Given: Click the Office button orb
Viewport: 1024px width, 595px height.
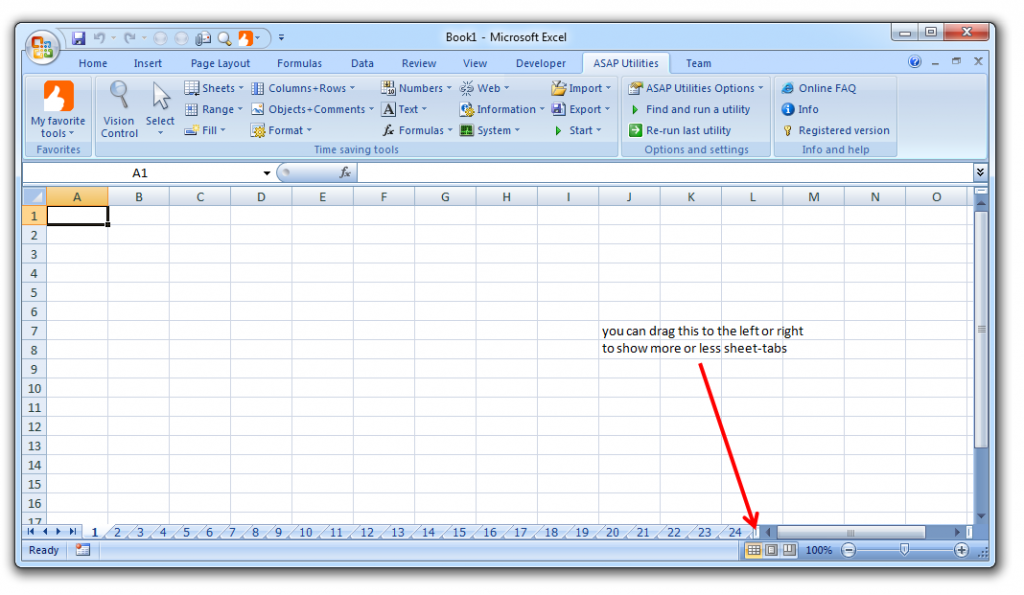Looking at the screenshot, I should click(42, 47).
